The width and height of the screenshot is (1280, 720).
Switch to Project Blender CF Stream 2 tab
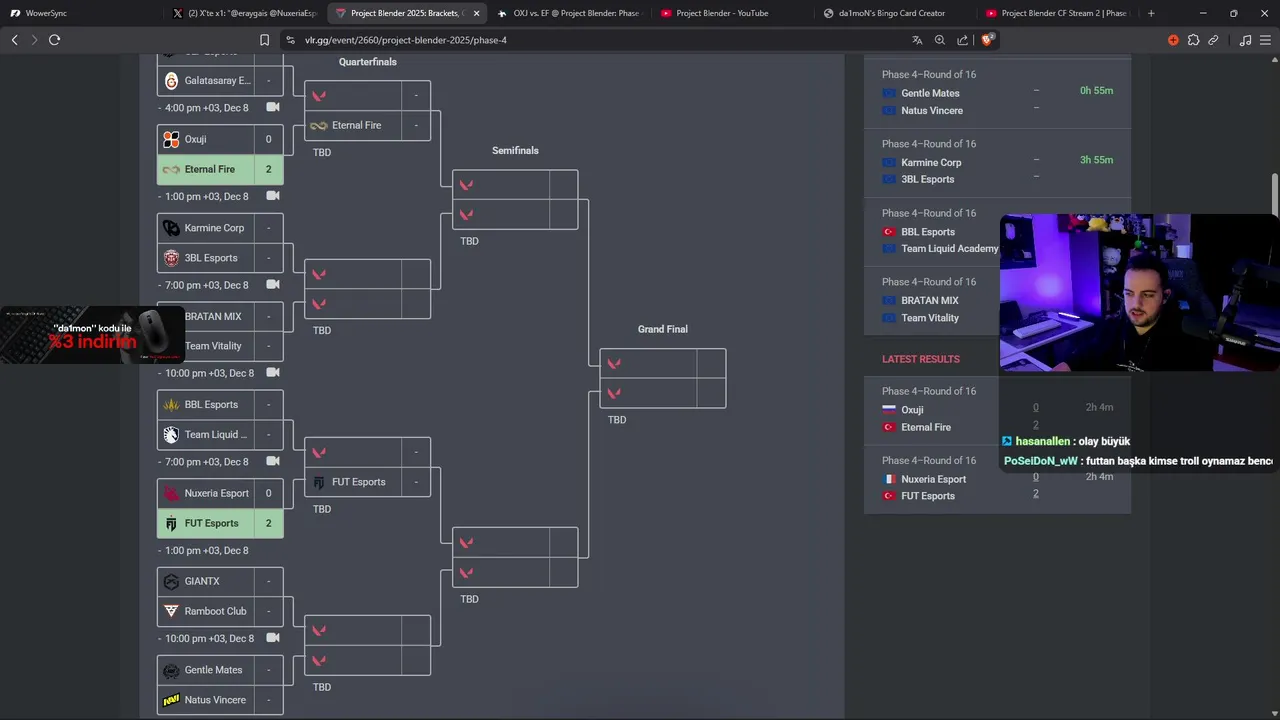1057,13
